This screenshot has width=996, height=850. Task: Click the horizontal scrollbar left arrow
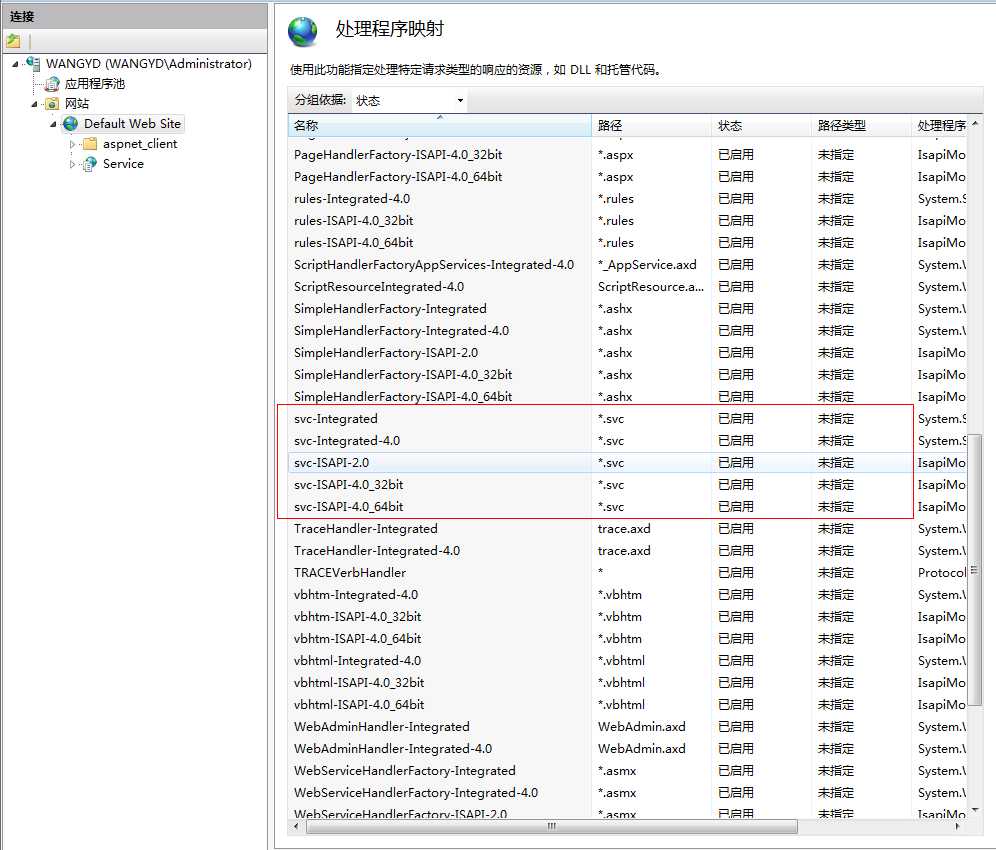297,826
